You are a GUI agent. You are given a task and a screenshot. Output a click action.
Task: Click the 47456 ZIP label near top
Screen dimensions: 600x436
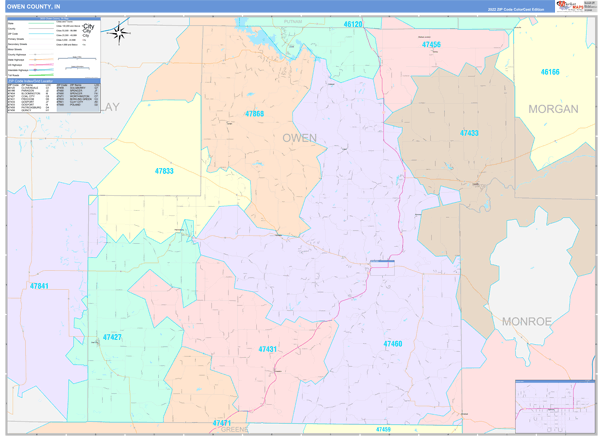coord(431,45)
